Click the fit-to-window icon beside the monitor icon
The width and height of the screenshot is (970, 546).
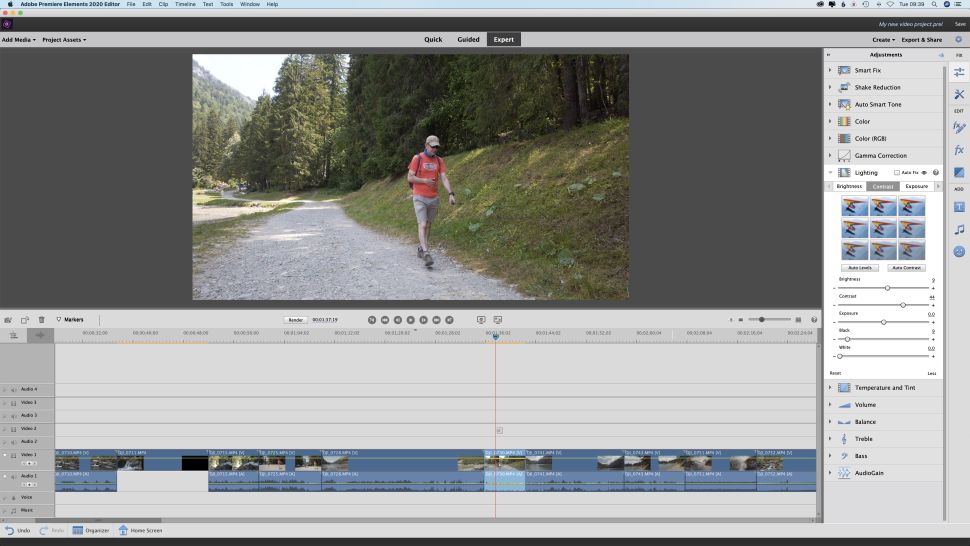click(x=498, y=320)
